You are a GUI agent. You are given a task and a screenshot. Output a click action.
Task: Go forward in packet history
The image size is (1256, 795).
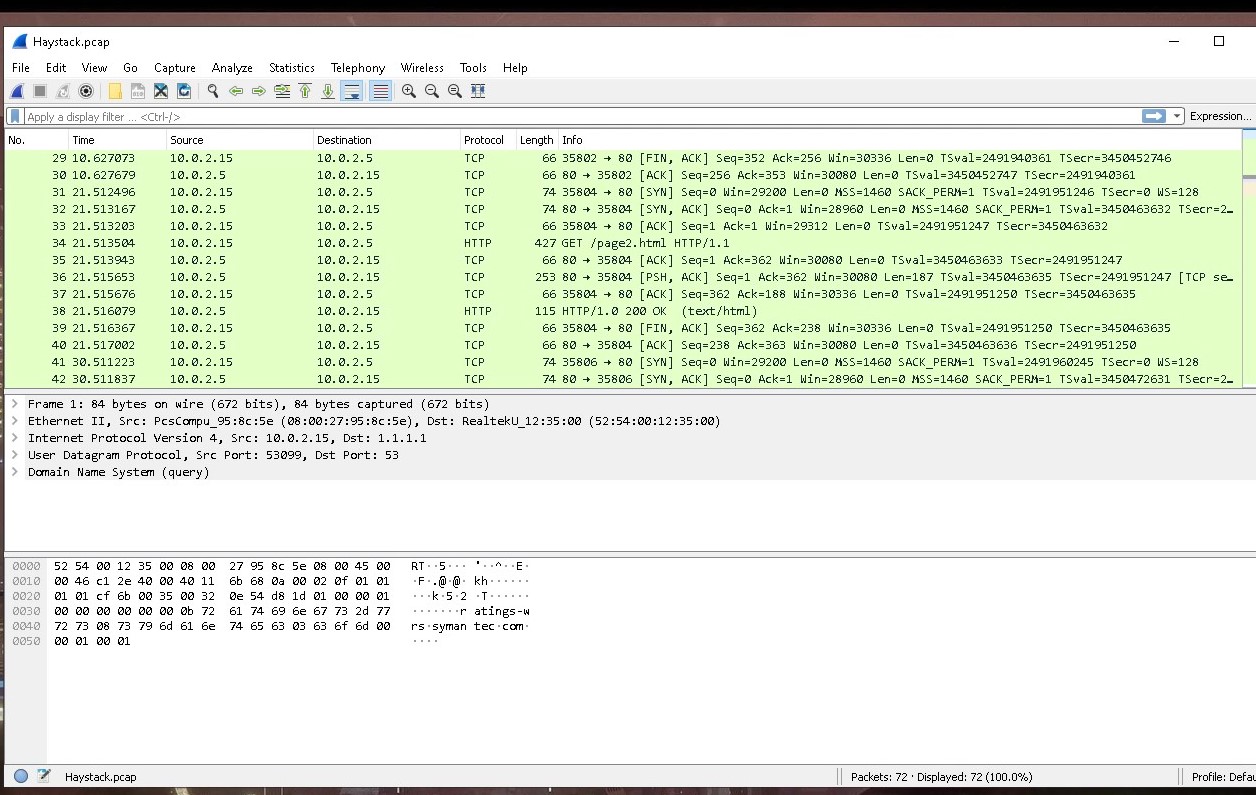[x=259, y=91]
